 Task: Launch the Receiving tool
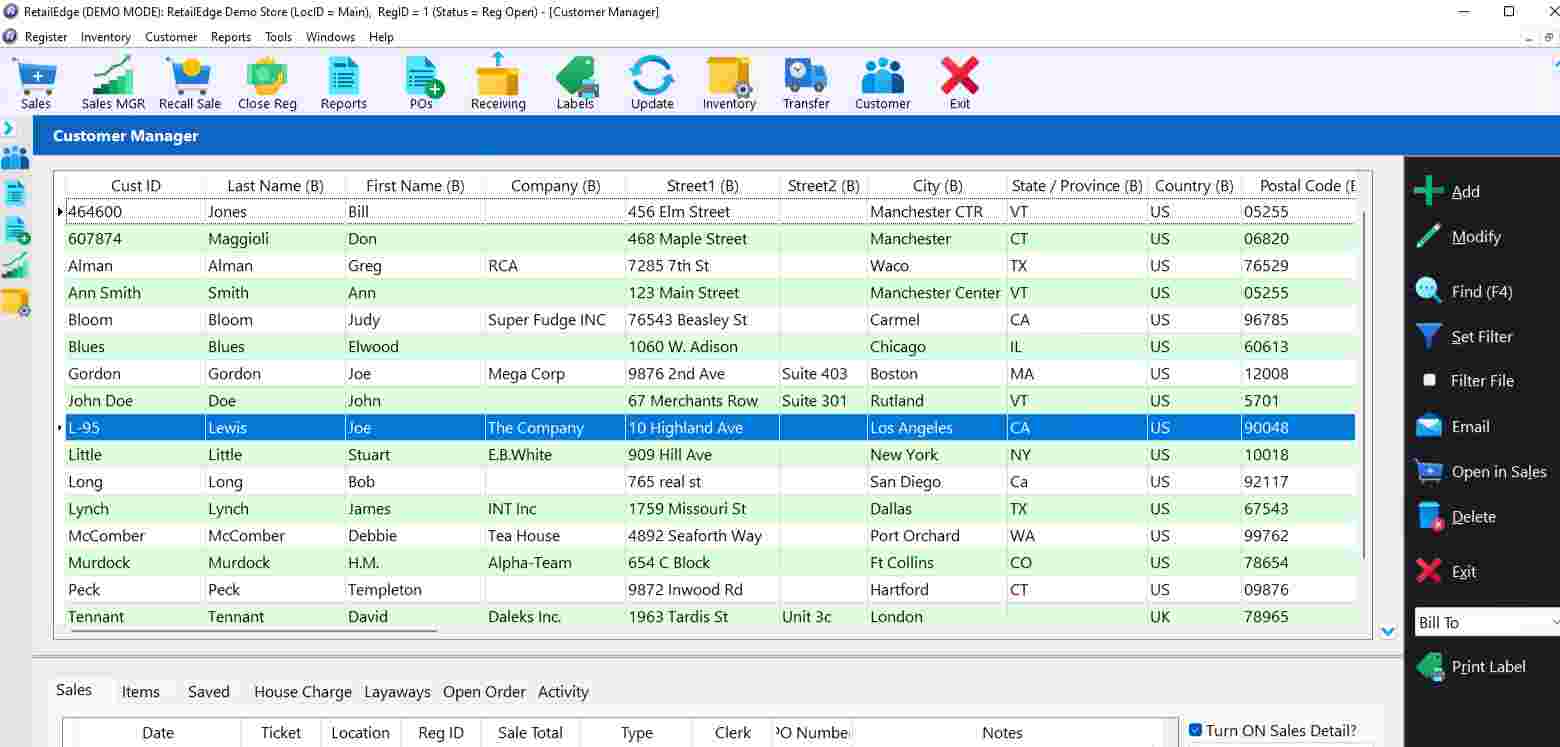497,82
